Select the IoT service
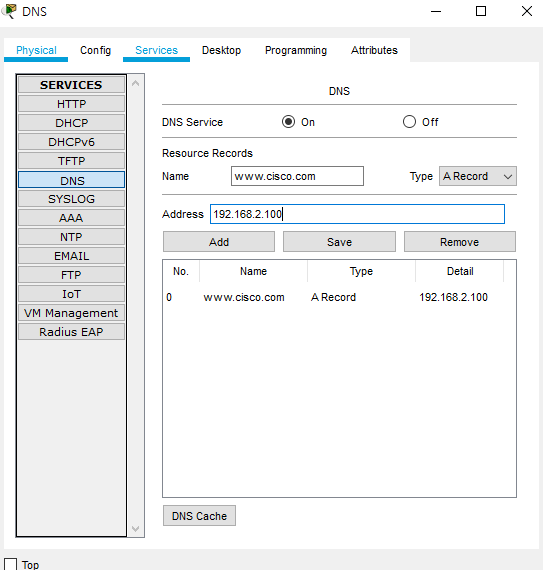 [71, 294]
